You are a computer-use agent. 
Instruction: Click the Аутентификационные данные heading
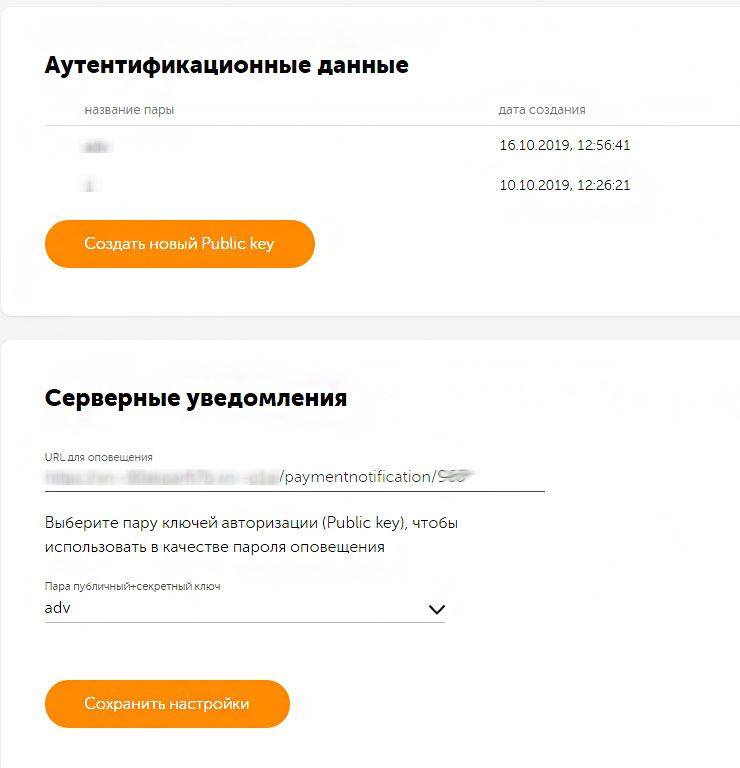tap(227, 66)
